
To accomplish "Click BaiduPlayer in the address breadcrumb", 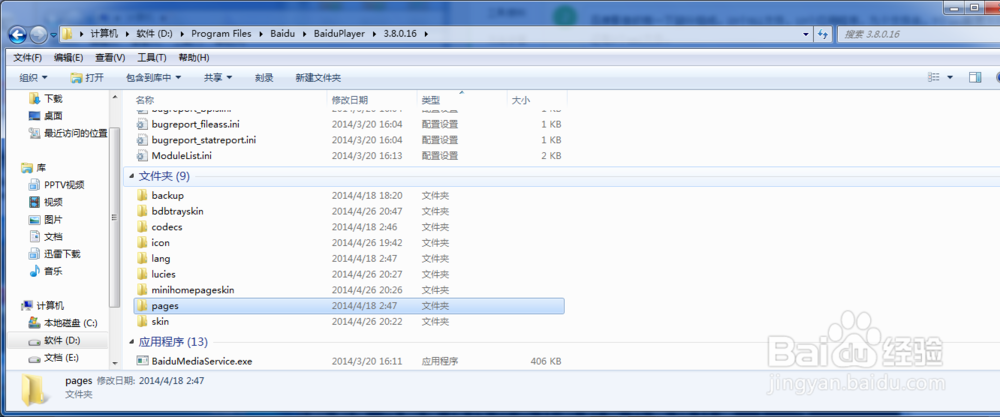I will coord(339,34).
